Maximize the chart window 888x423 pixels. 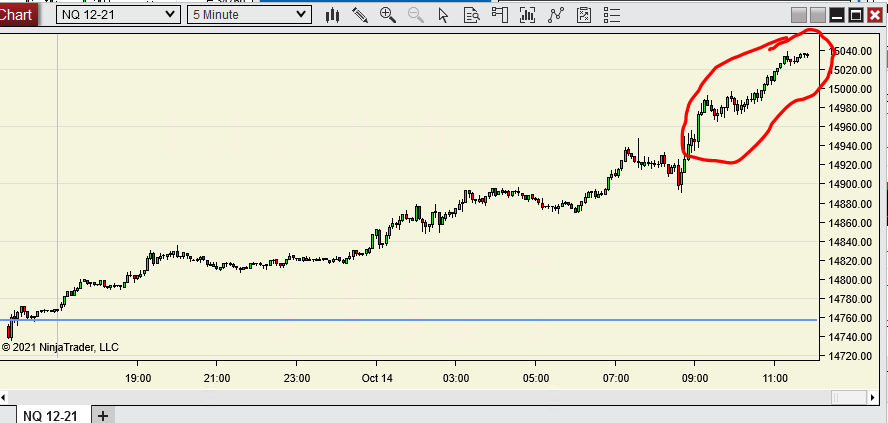coord(856,15)
